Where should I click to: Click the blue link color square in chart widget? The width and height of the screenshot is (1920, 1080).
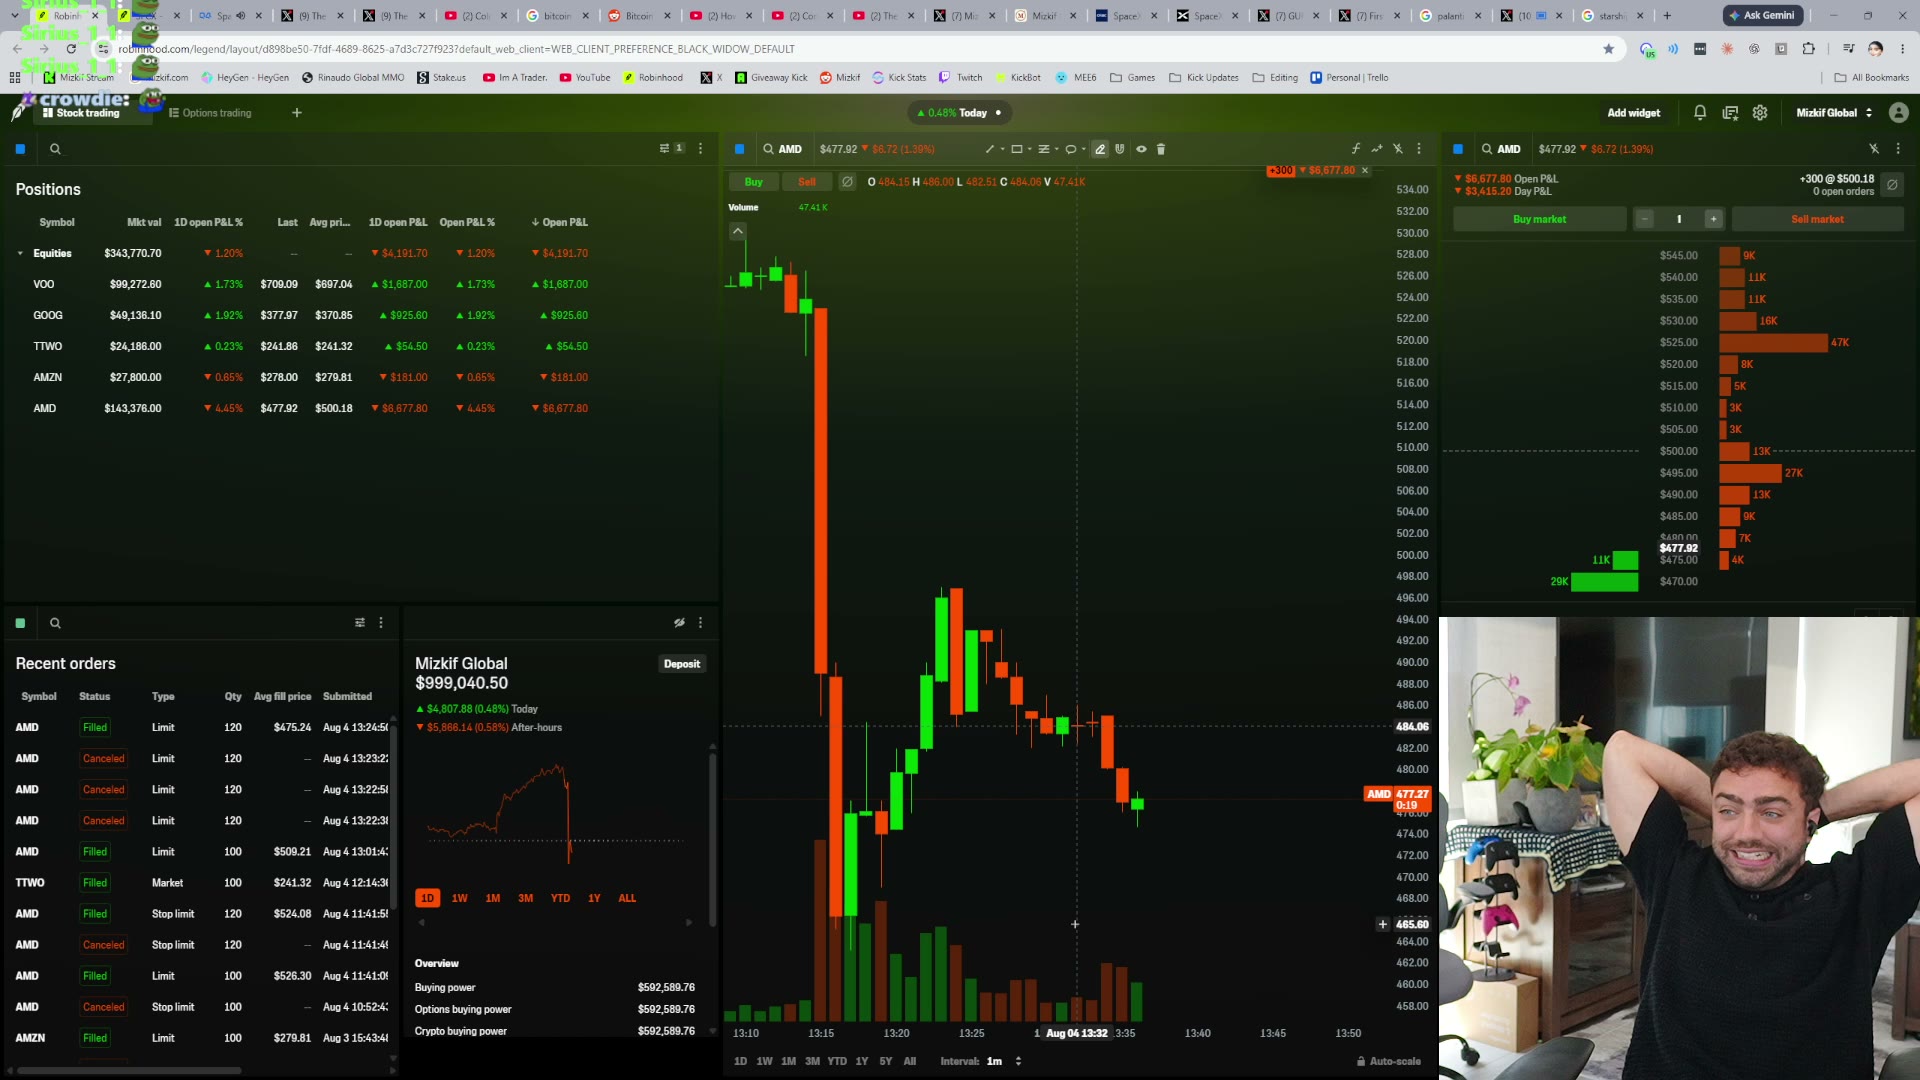740,149
